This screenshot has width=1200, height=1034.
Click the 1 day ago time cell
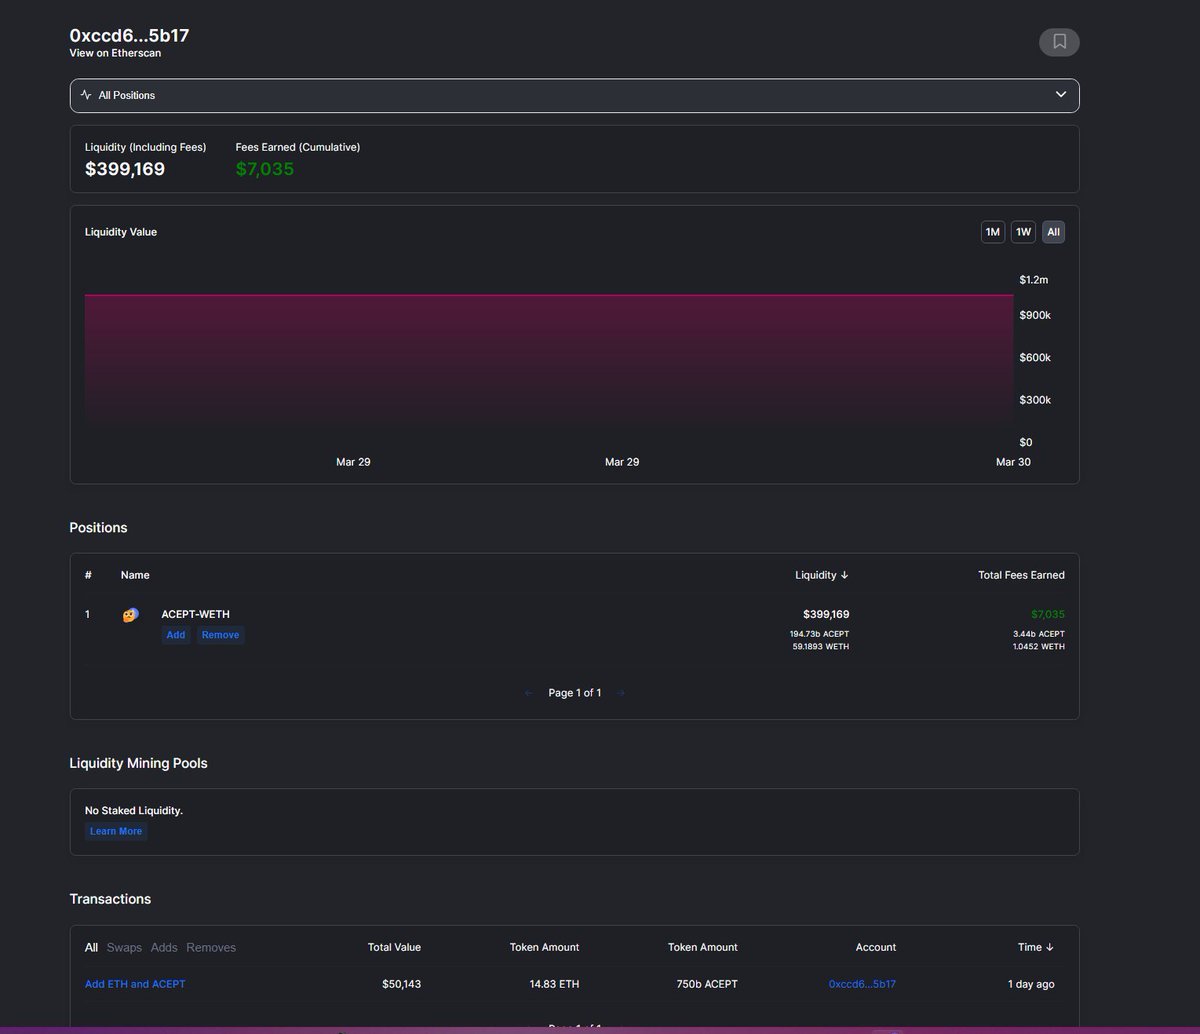tap(1031, 984)
